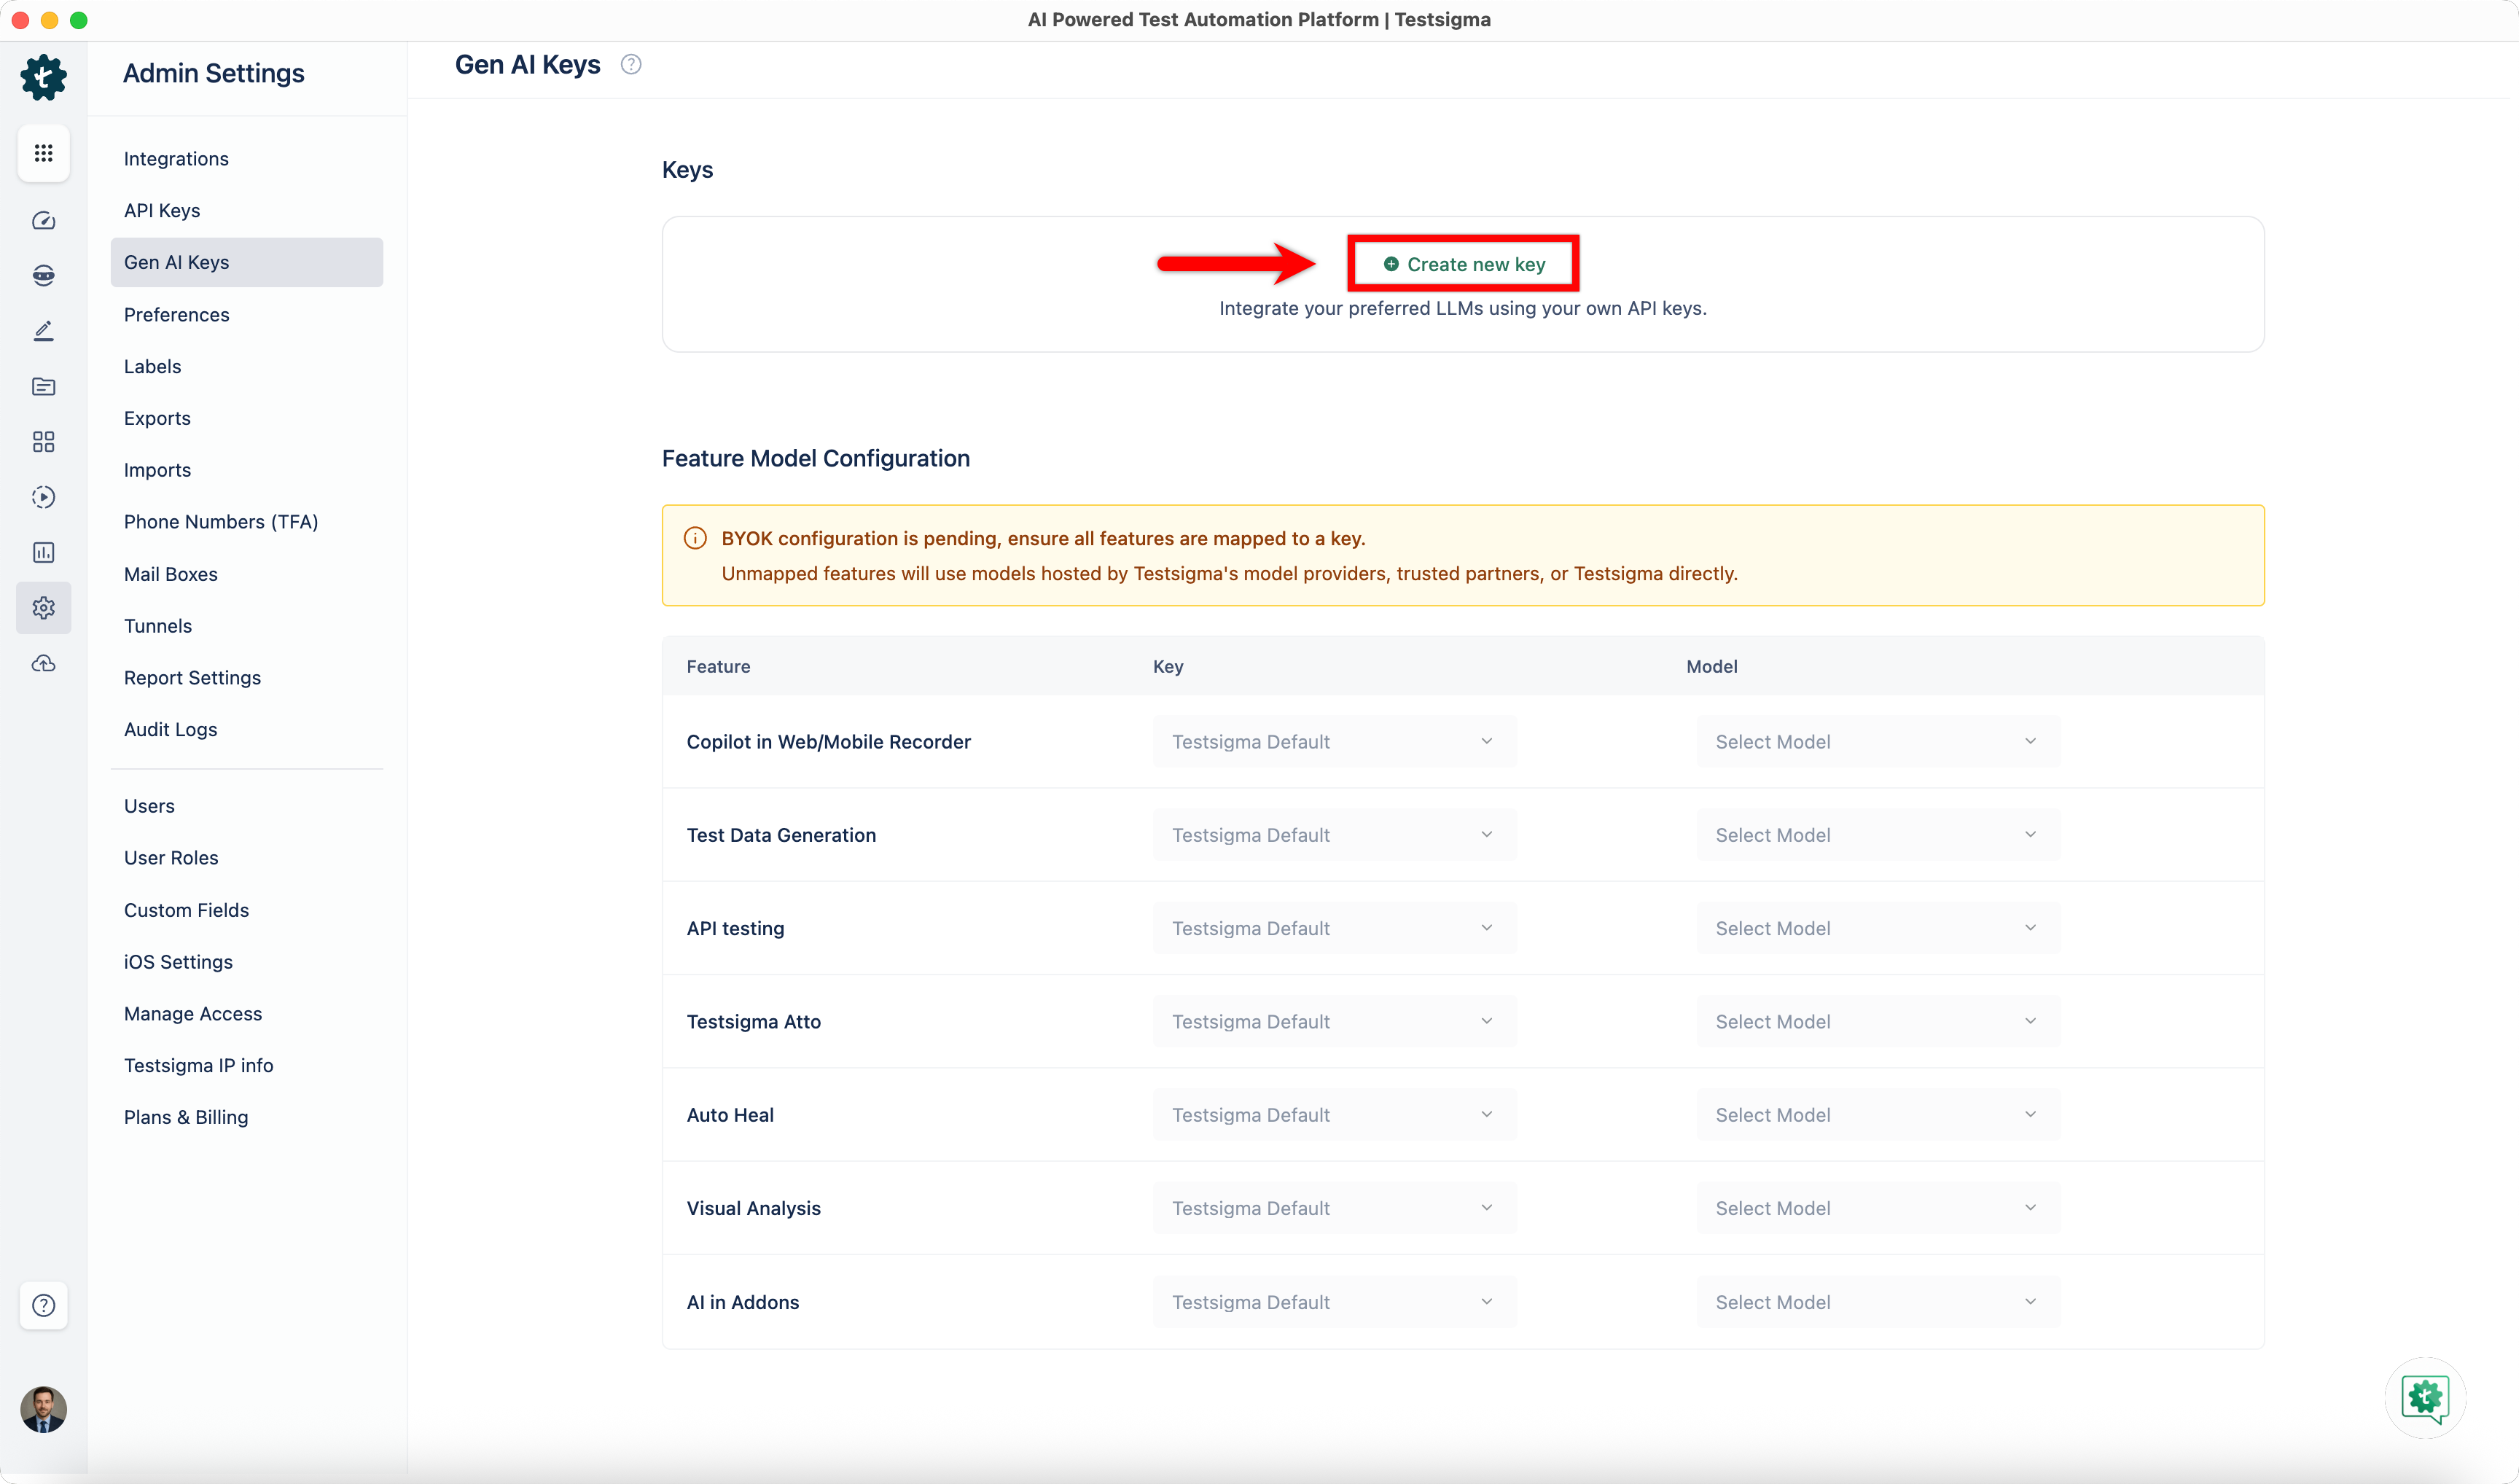Click the user profile avatar photo
Viewport: 2519px width, 1484px height.
[43, 1409]
